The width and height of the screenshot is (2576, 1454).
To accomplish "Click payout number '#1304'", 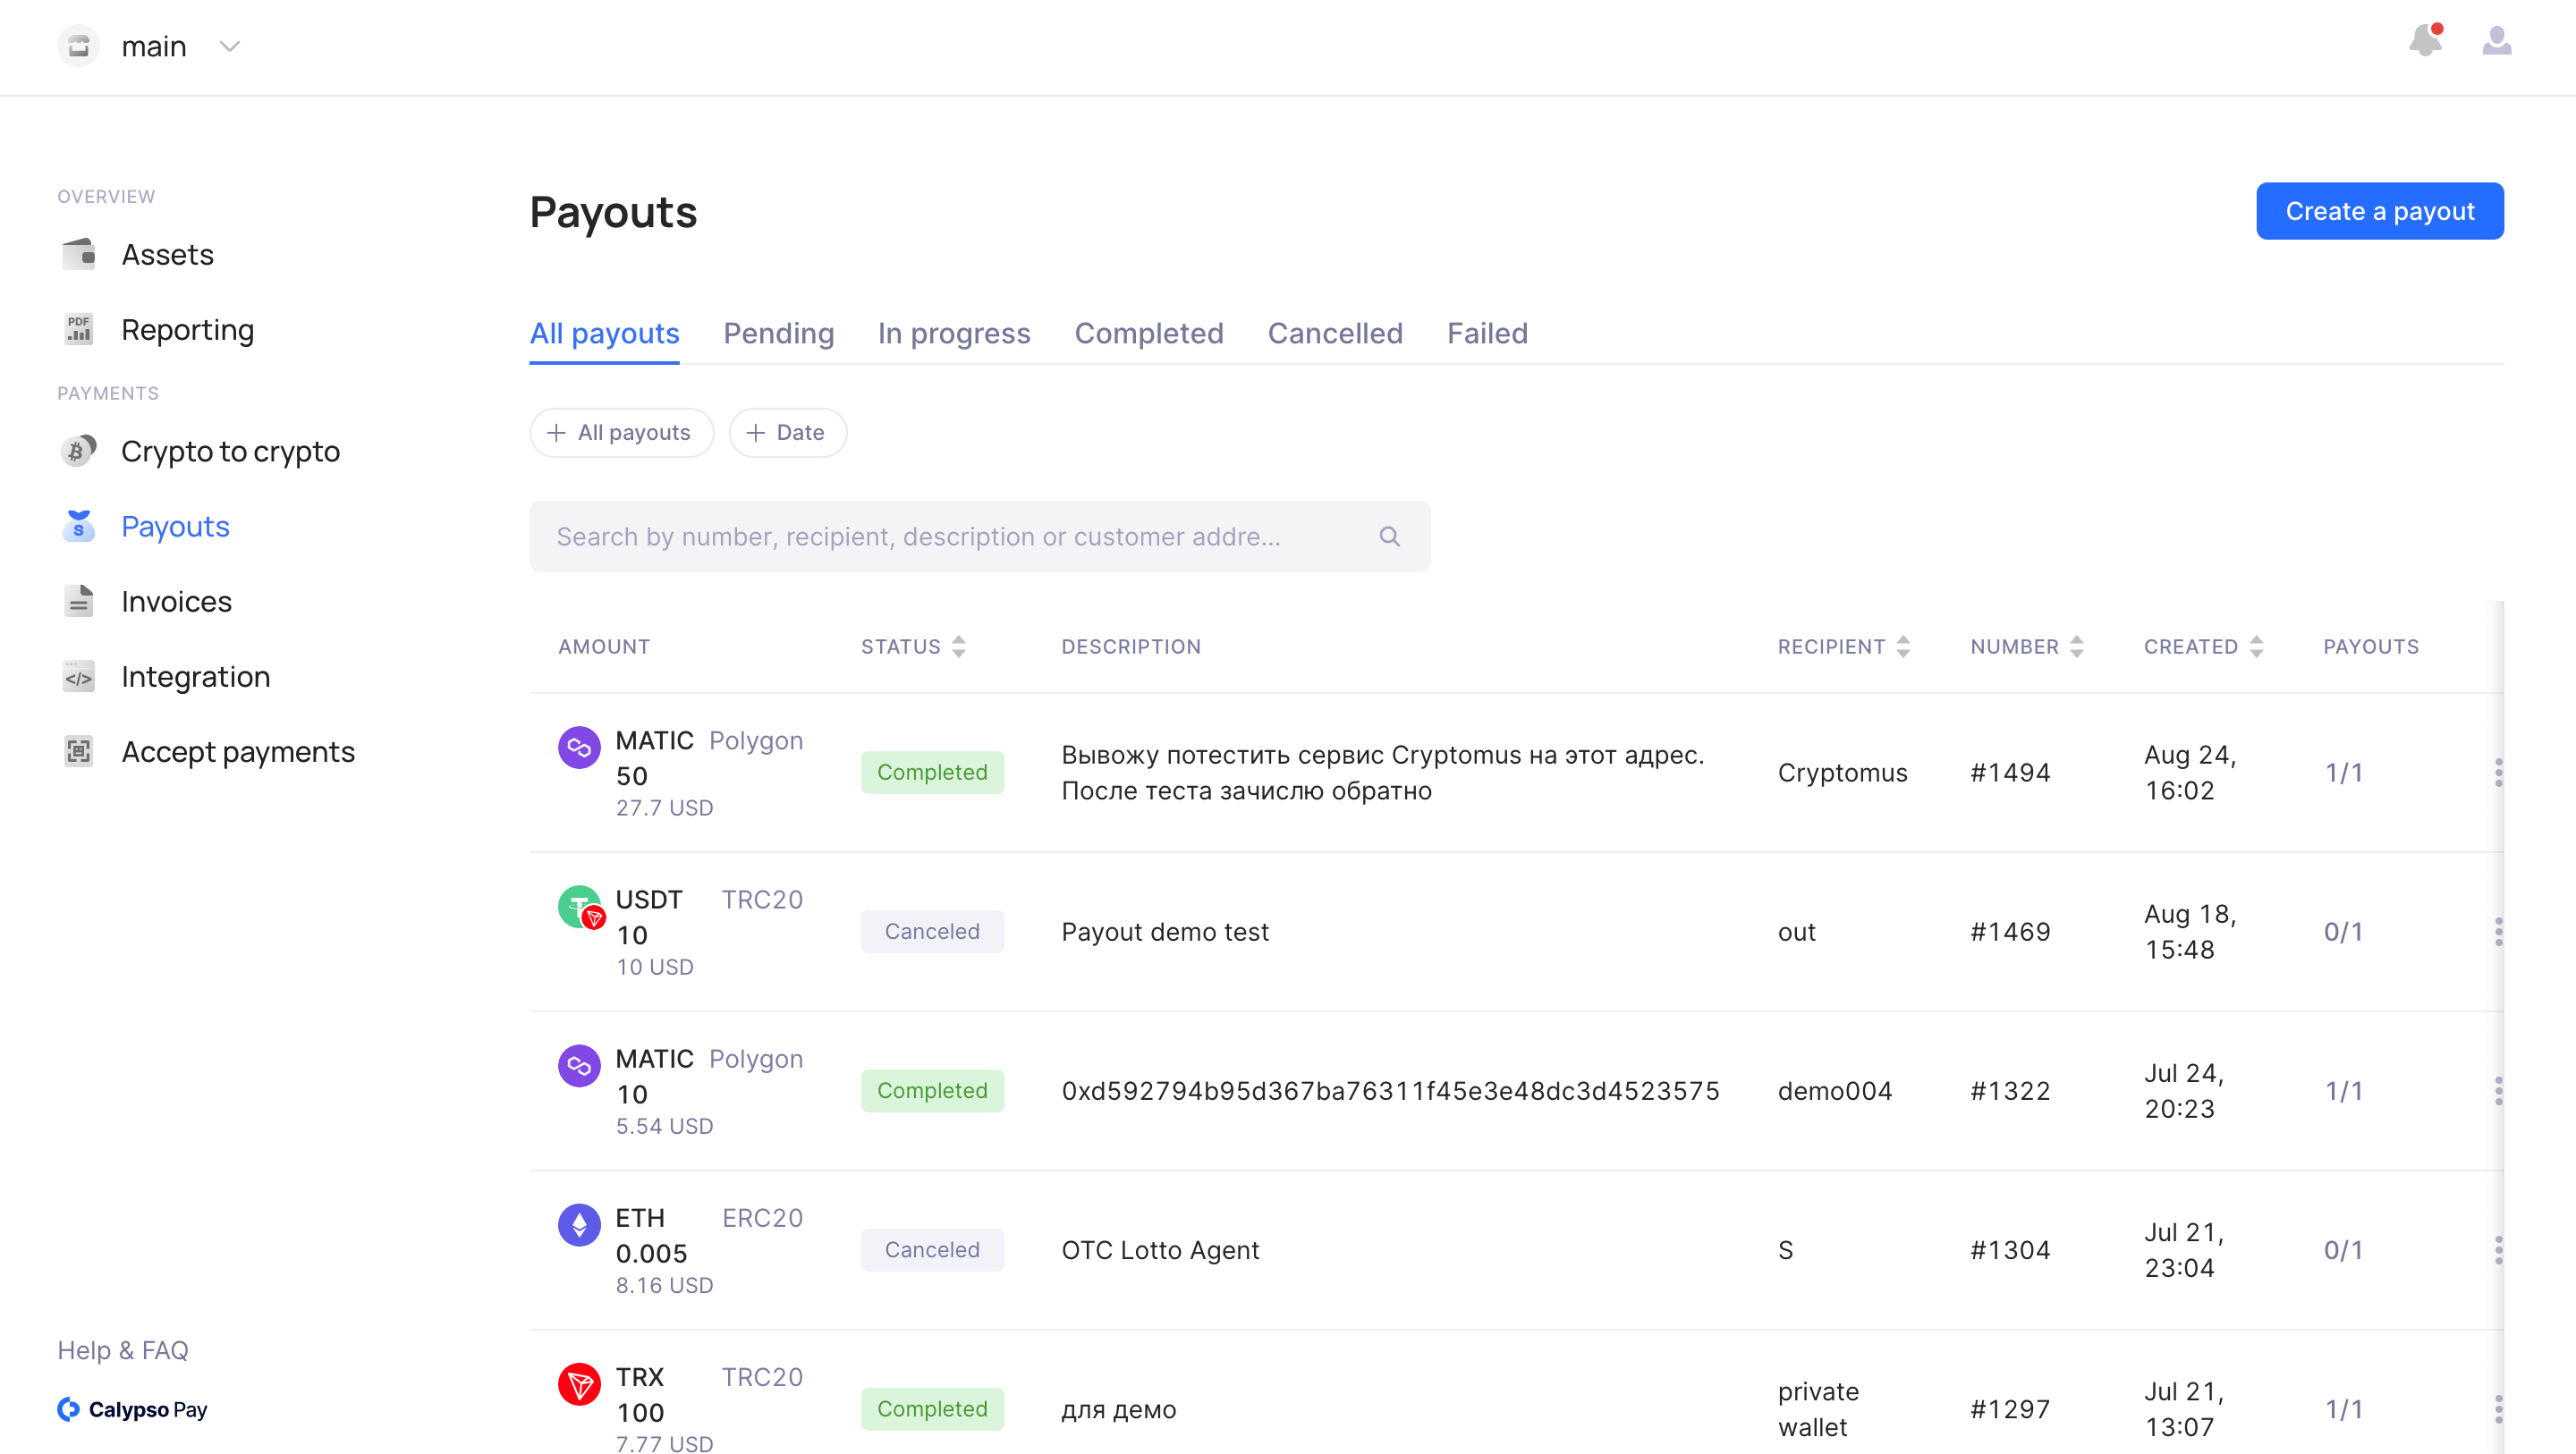I will click(x=2010, y=1249).
